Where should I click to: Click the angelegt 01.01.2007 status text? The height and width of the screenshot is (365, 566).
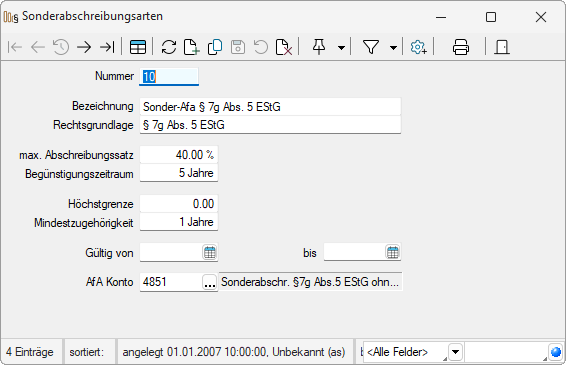[x=234, y=352]
